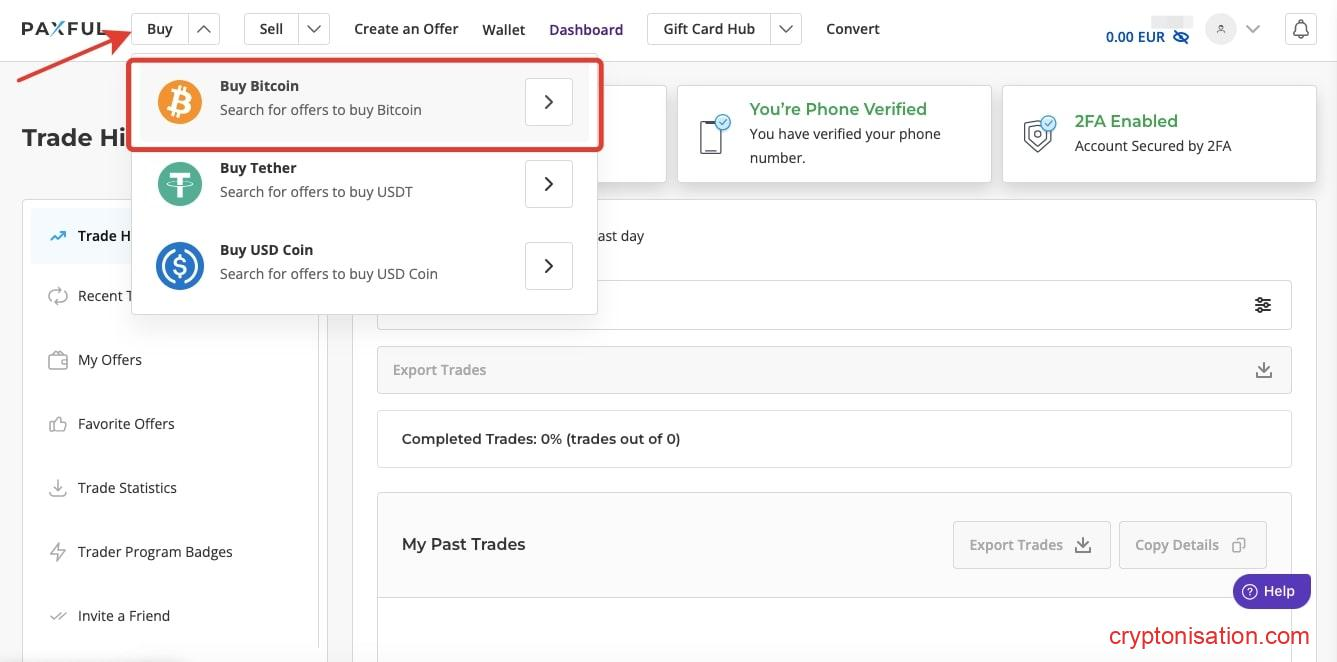Image resolution: width=1337 pixels, height=662 pixels.
Task: Collapse the Buy dropdown arrow
Action: tap(203, 29)
